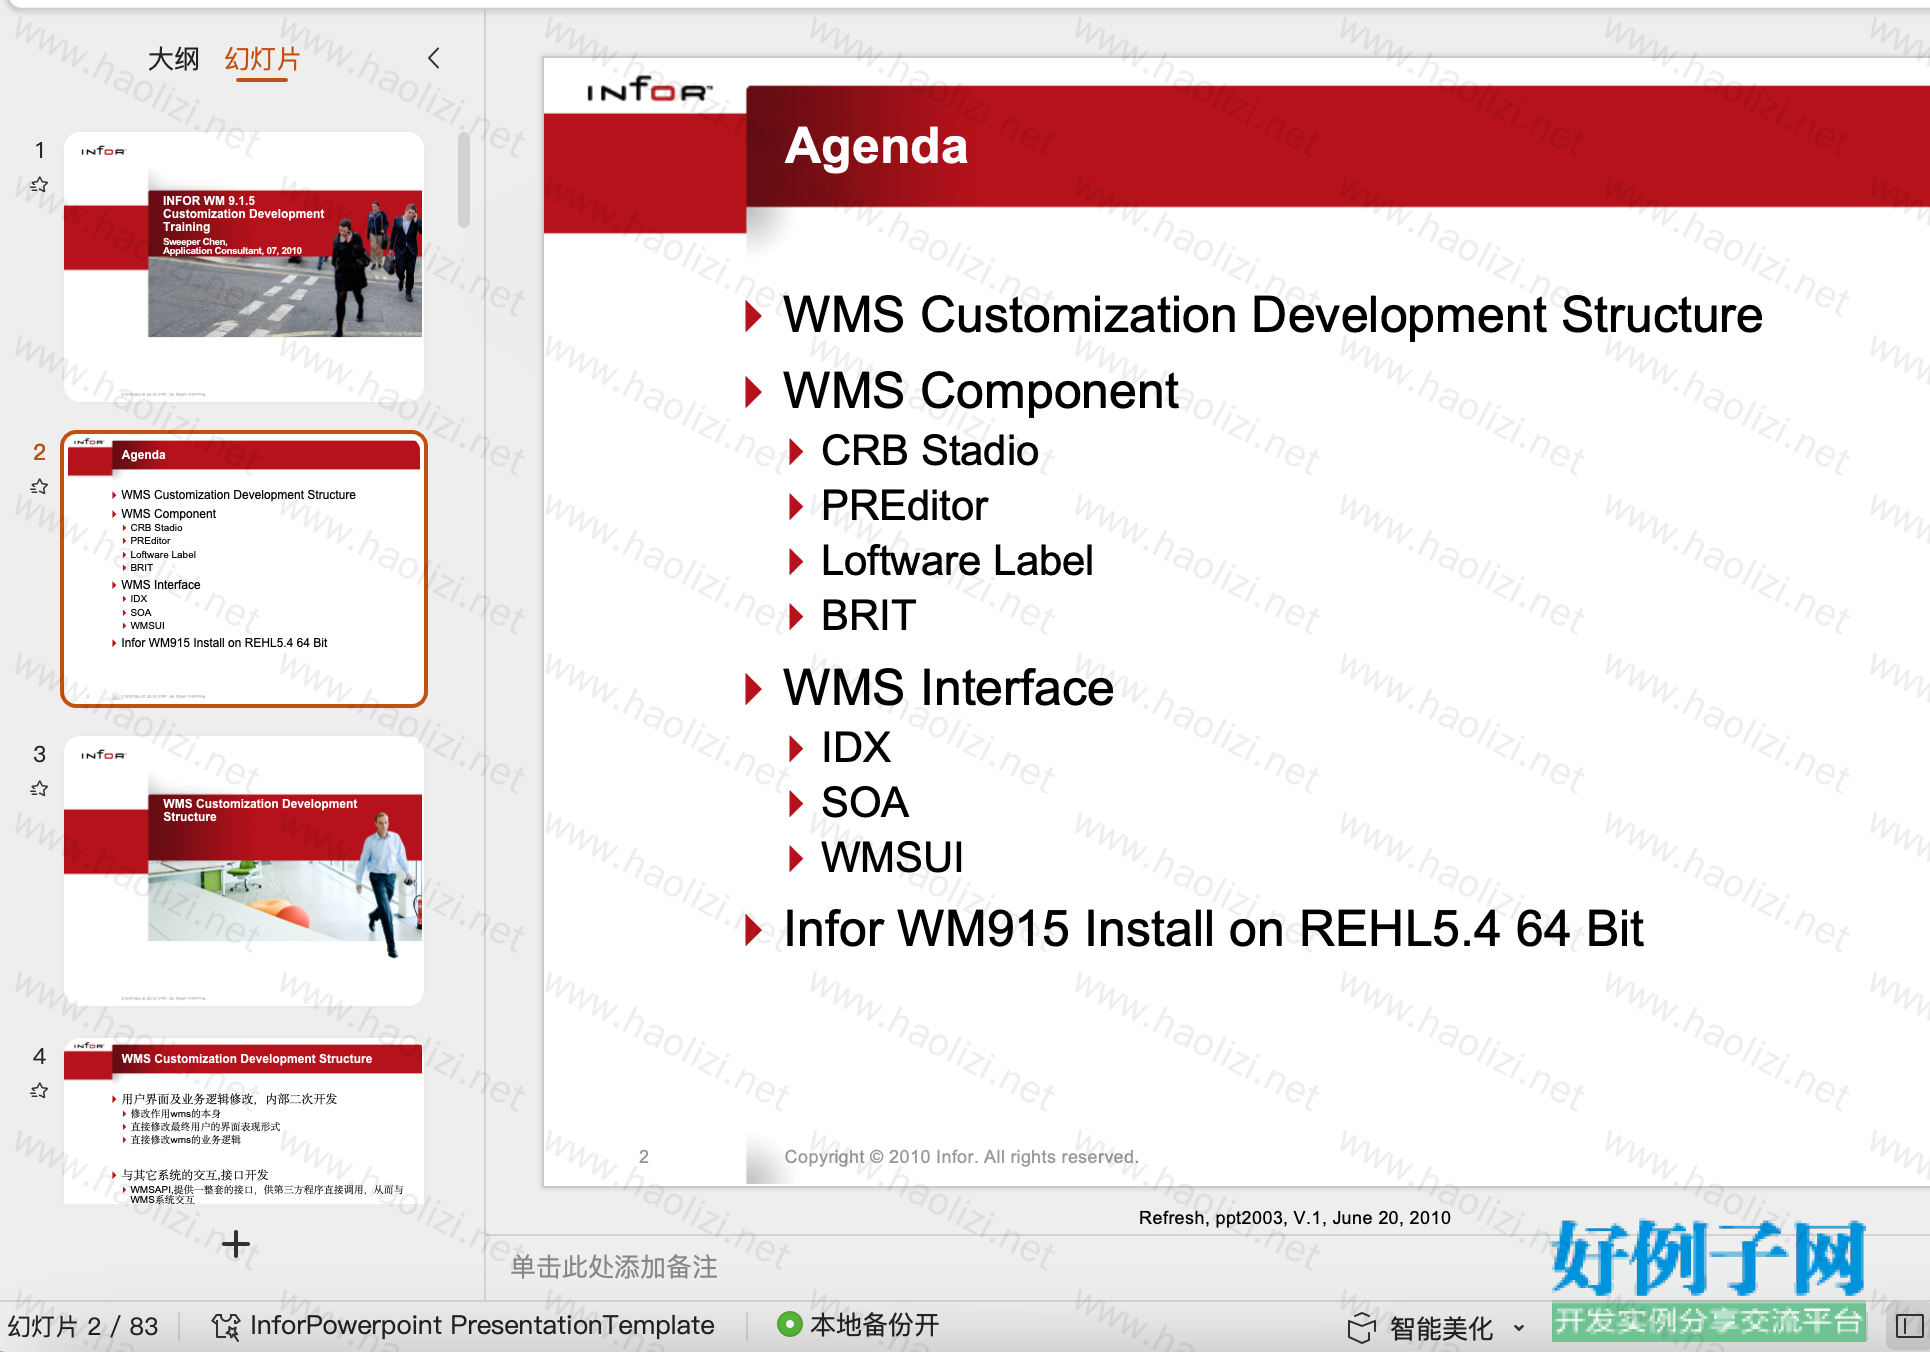Click the 本地备份开 status text

coord(874,1325)
